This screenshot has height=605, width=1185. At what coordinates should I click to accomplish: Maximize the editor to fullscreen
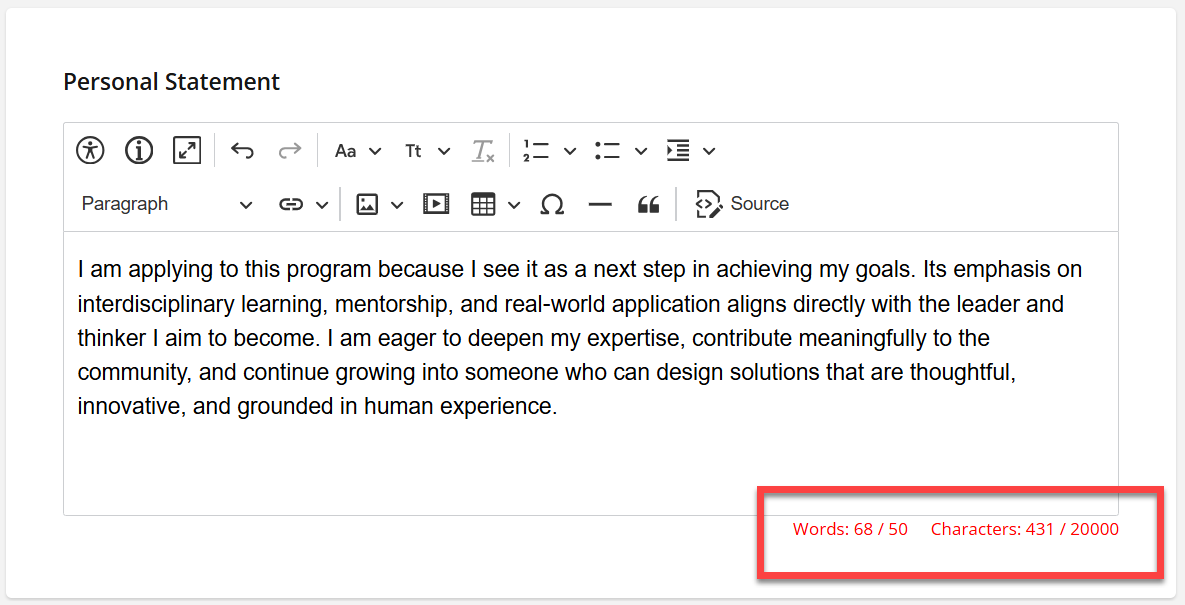pos(186,150)
